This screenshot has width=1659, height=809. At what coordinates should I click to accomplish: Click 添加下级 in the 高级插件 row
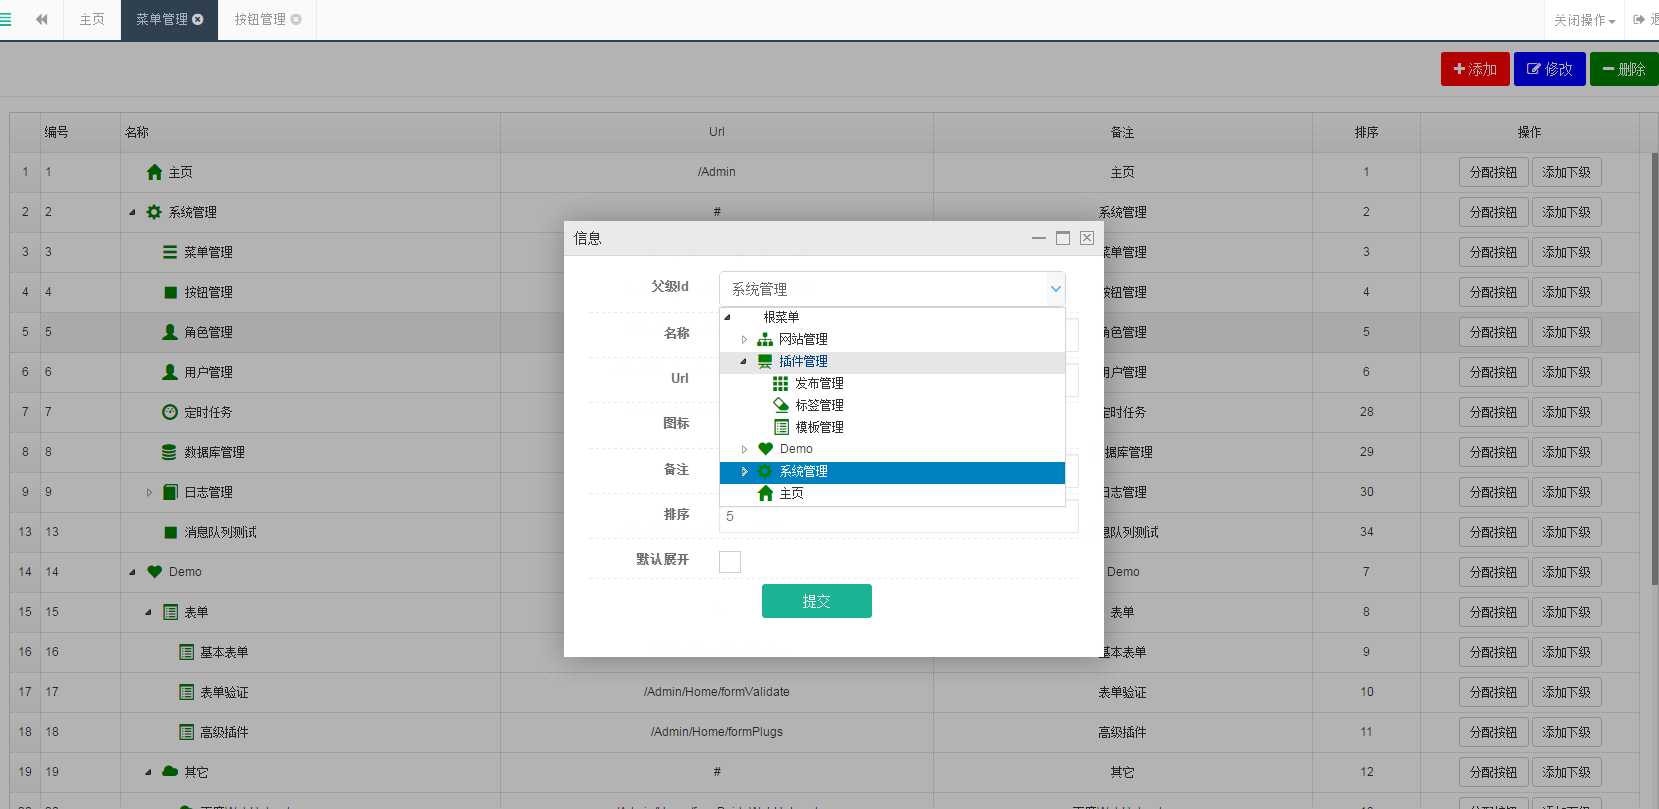point(1566,732)
